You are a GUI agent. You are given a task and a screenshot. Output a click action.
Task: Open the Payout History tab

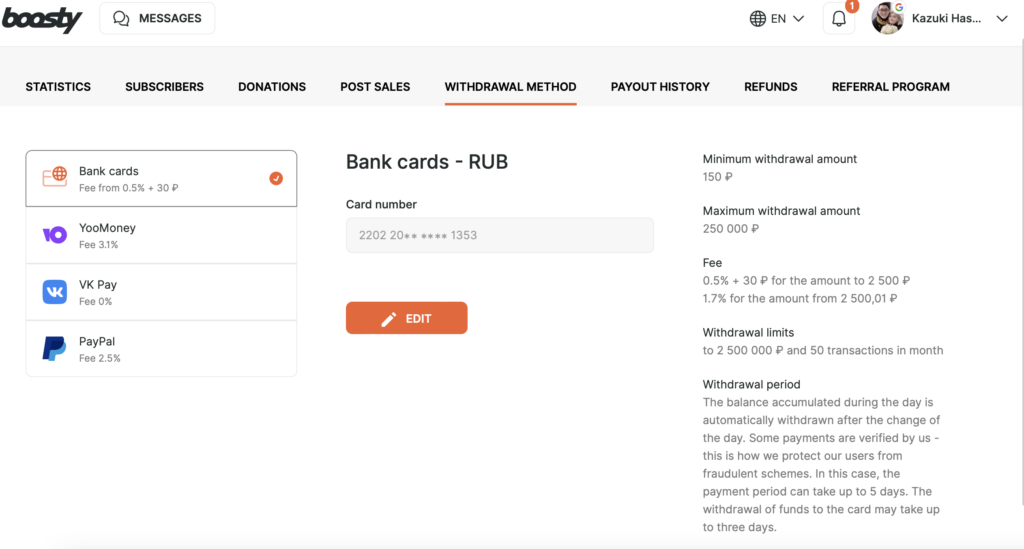[660, 87]
